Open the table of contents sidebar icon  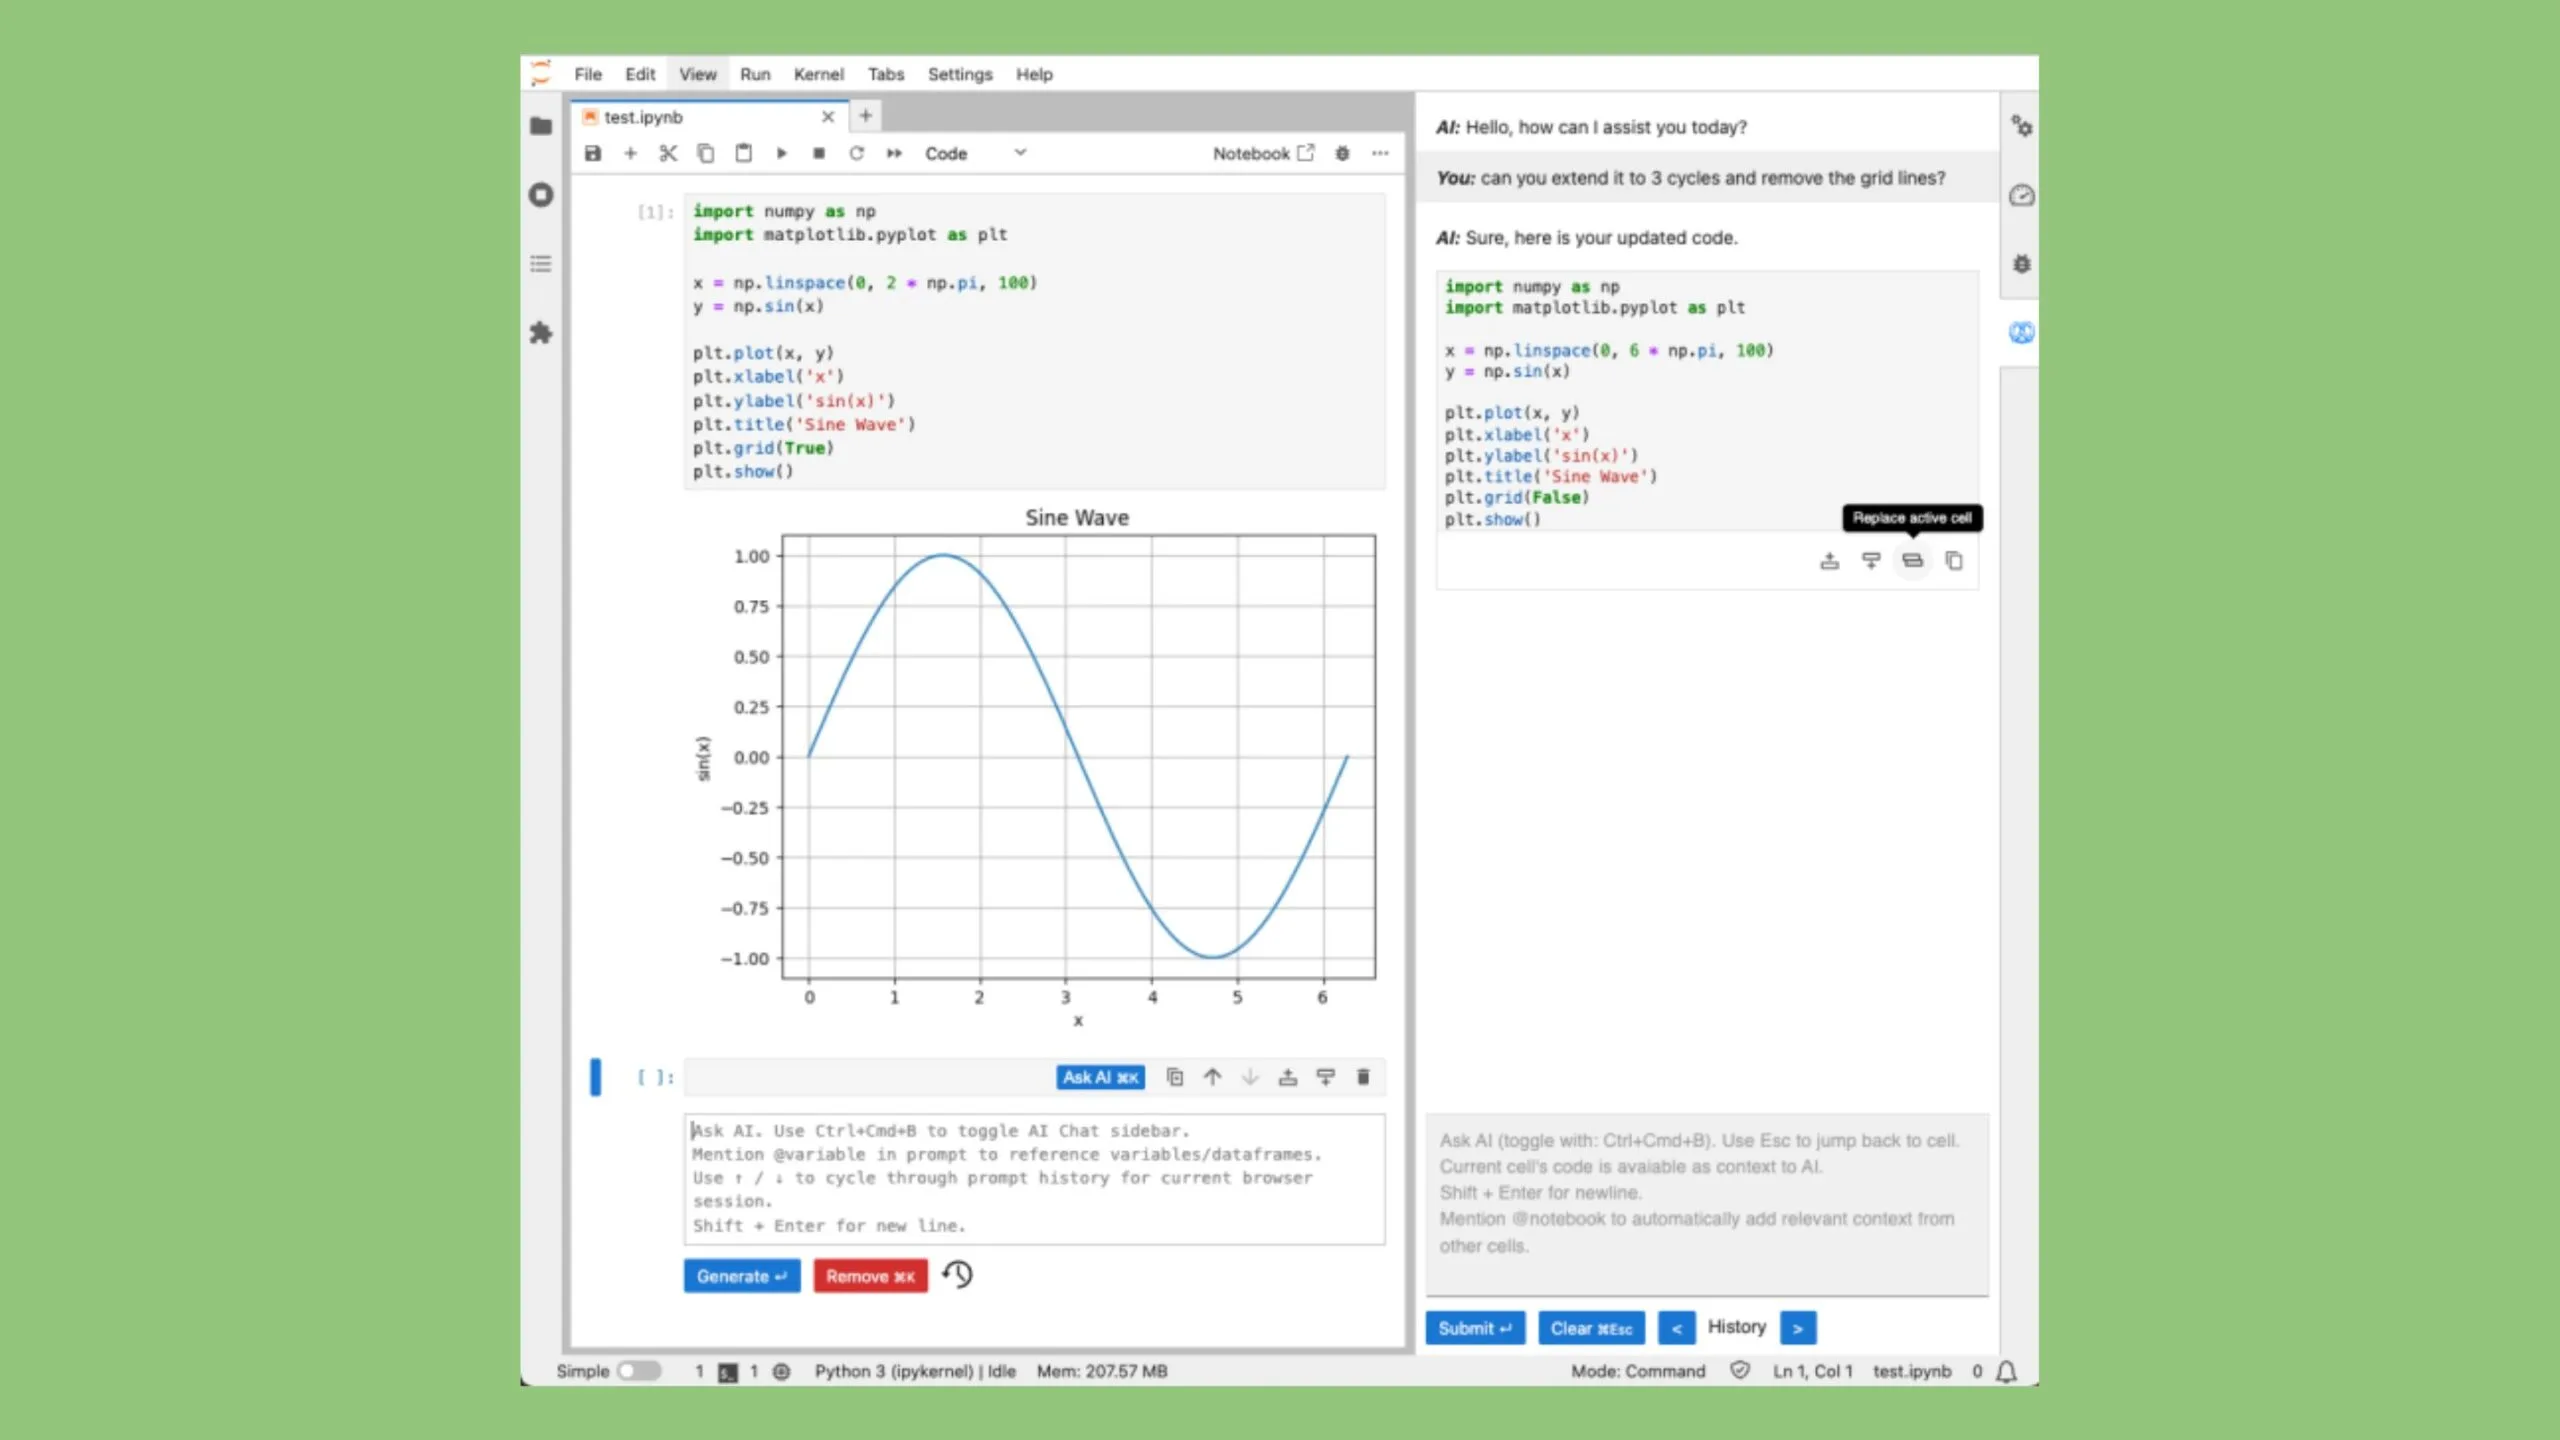[541, 264]
